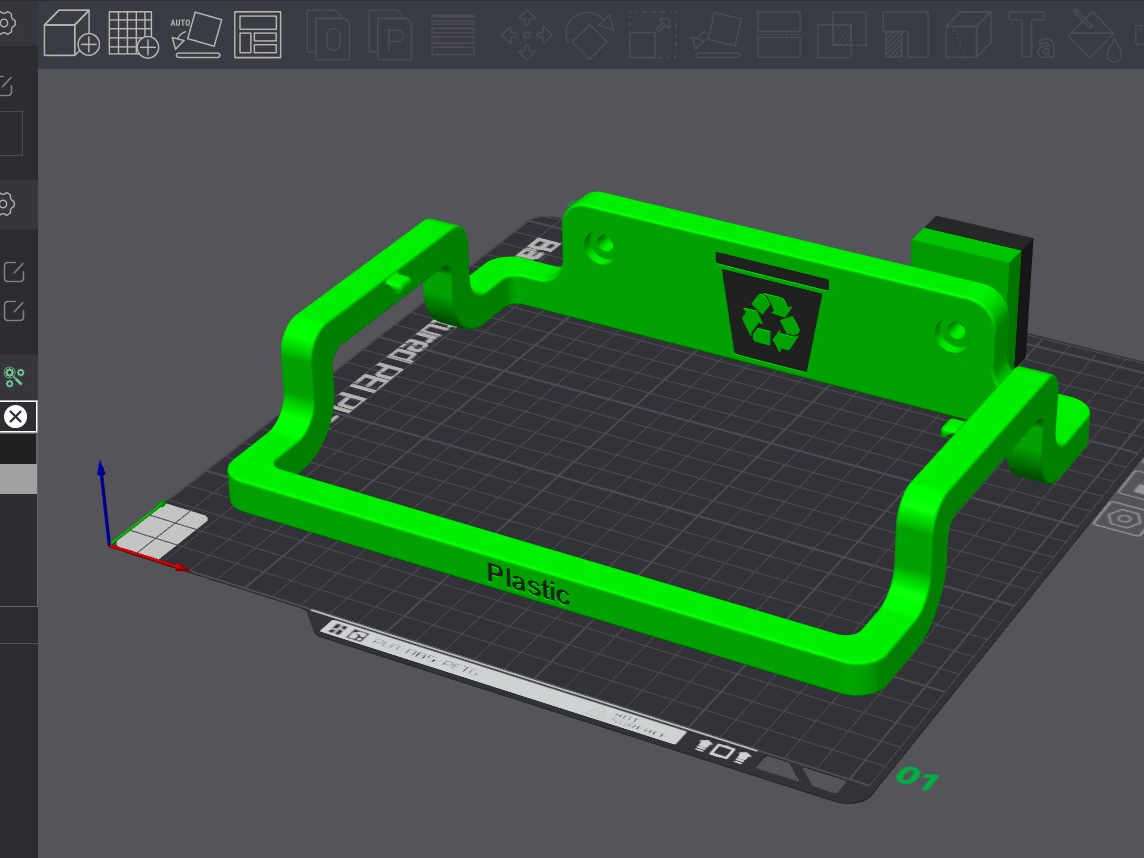The height and width of the screenshot is (858, 1144).
Task: Select the Scale tool
Action: [653, 34]
